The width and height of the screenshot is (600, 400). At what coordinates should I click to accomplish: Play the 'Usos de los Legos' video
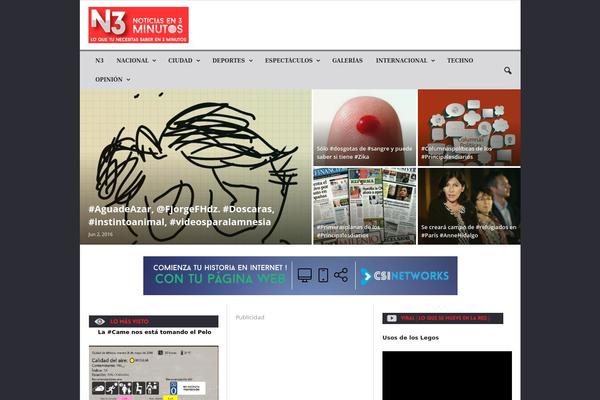[x=446, y=375]
